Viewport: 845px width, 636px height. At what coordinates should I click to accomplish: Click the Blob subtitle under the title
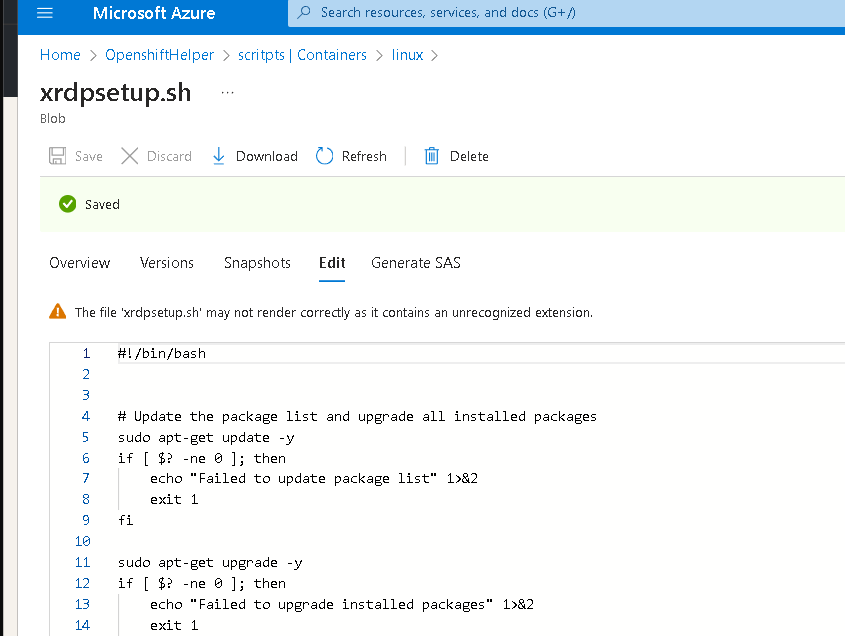coord(53,119)
